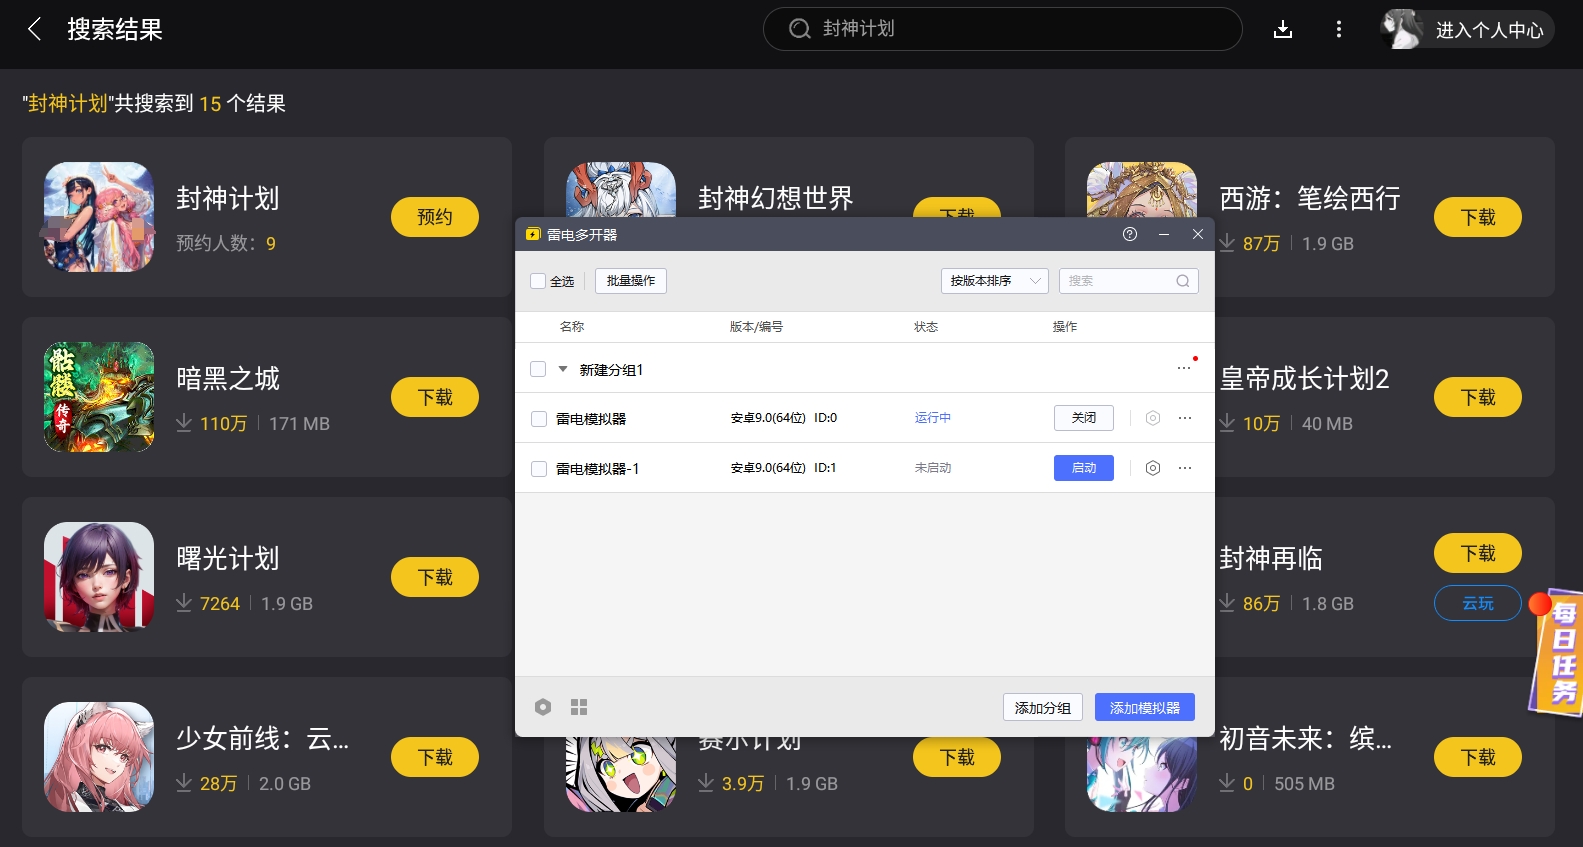Tick the checkbox for 新建分组1
This screenshot has width=1583, height=847.
click(538, 369)
